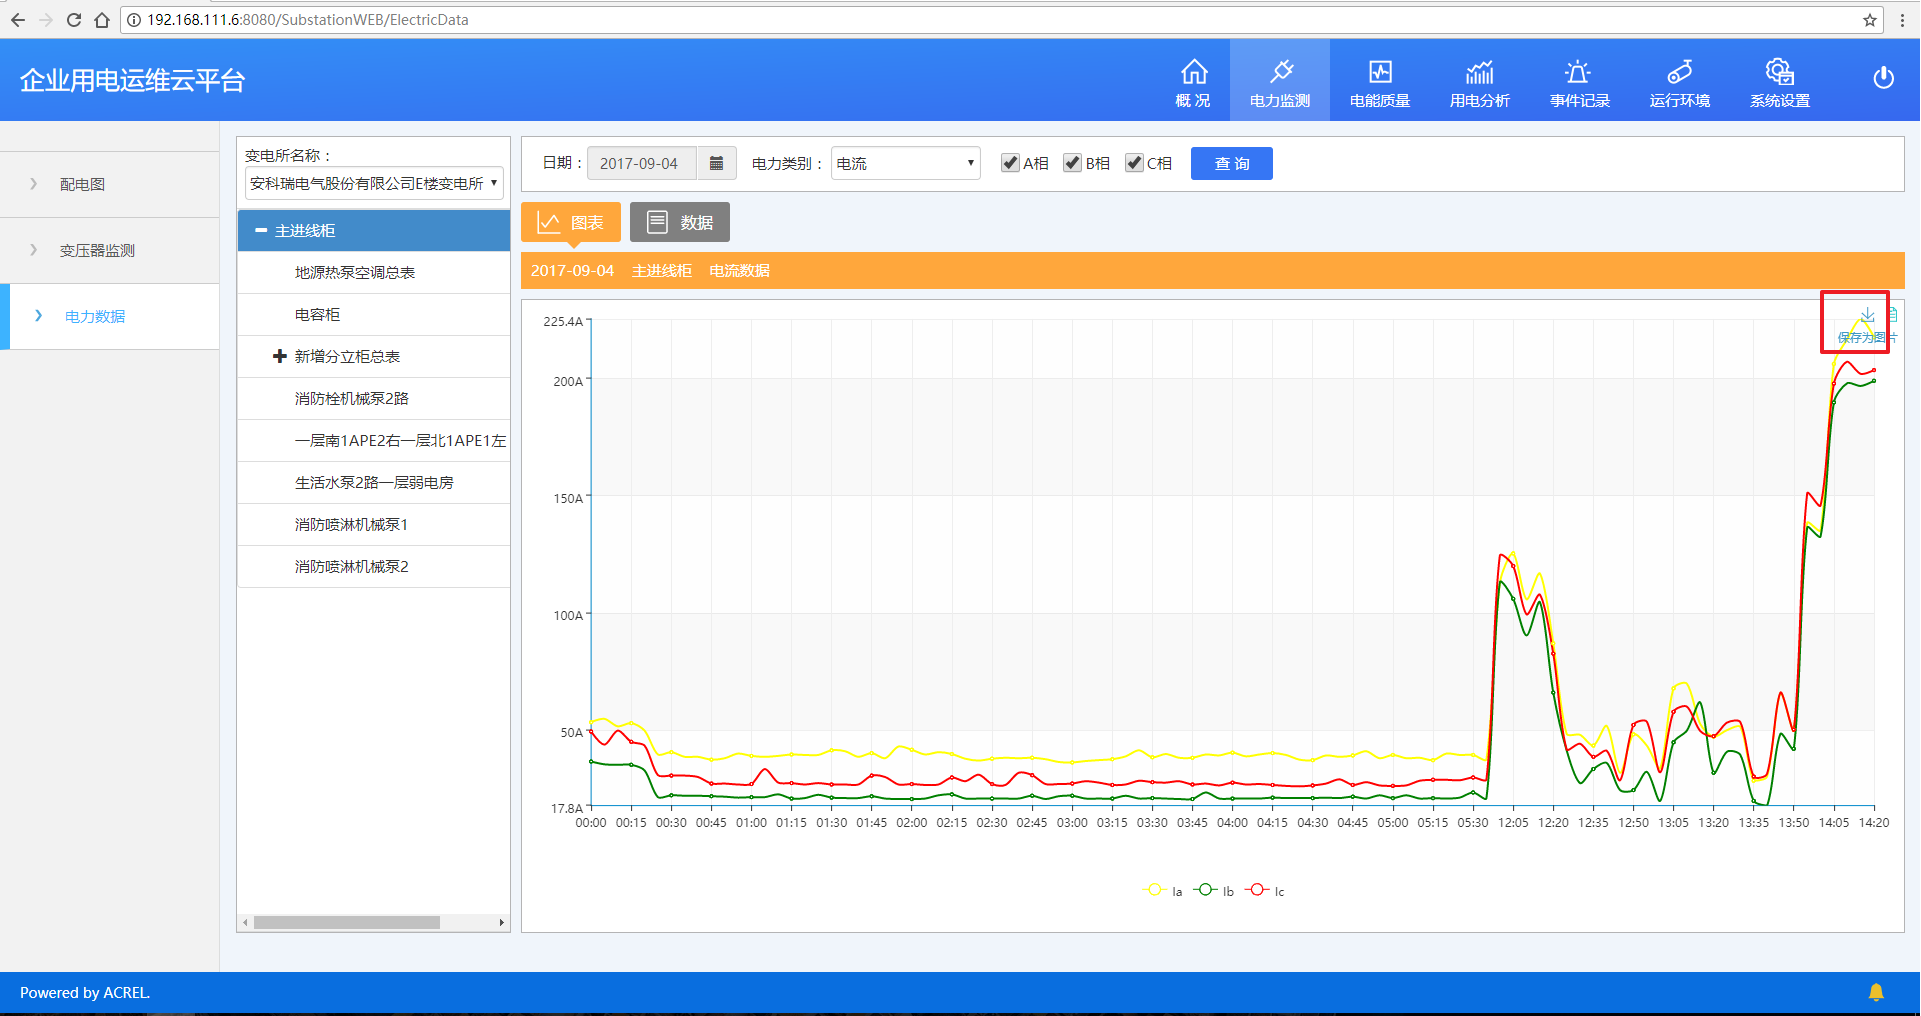
Task: Select the 电力监测 plug icon
Action: pos(1280,72)
